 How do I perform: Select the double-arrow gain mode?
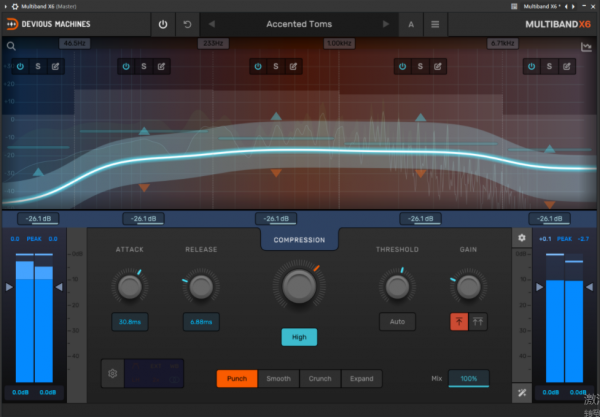(478, 322)
